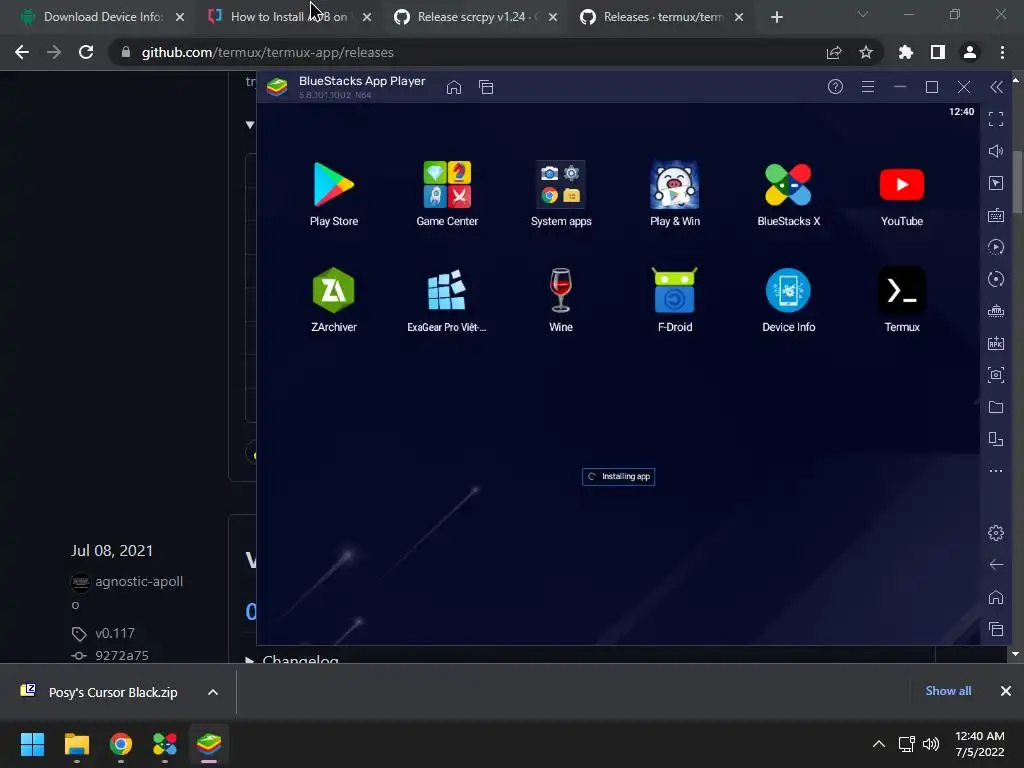
Task: Toggle BlueStacks fullscreen mode
Action: [x=996, y=119]
